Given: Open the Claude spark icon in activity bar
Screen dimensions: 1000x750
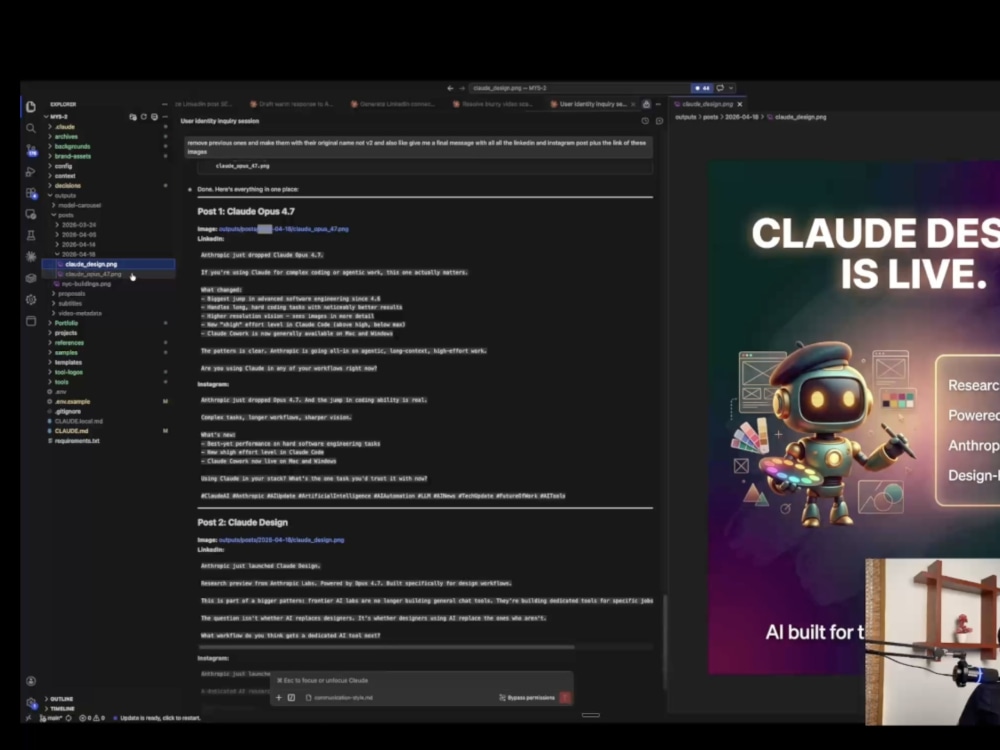Looking at the screenshot, I should [x=31, y=256].
